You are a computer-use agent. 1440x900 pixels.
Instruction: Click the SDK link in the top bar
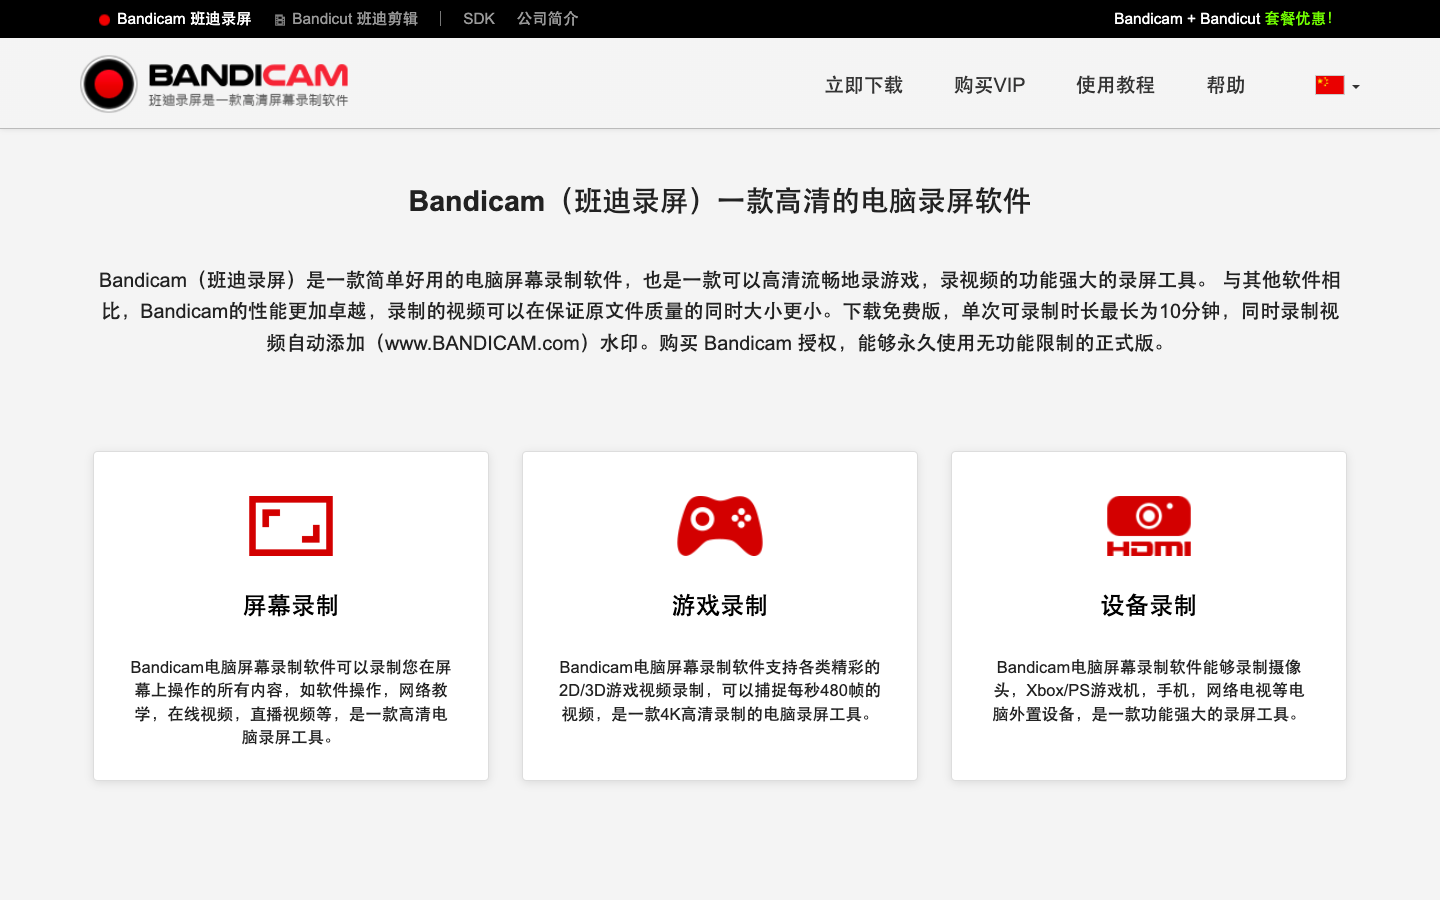pyautogui.click(x=478, y=18)
